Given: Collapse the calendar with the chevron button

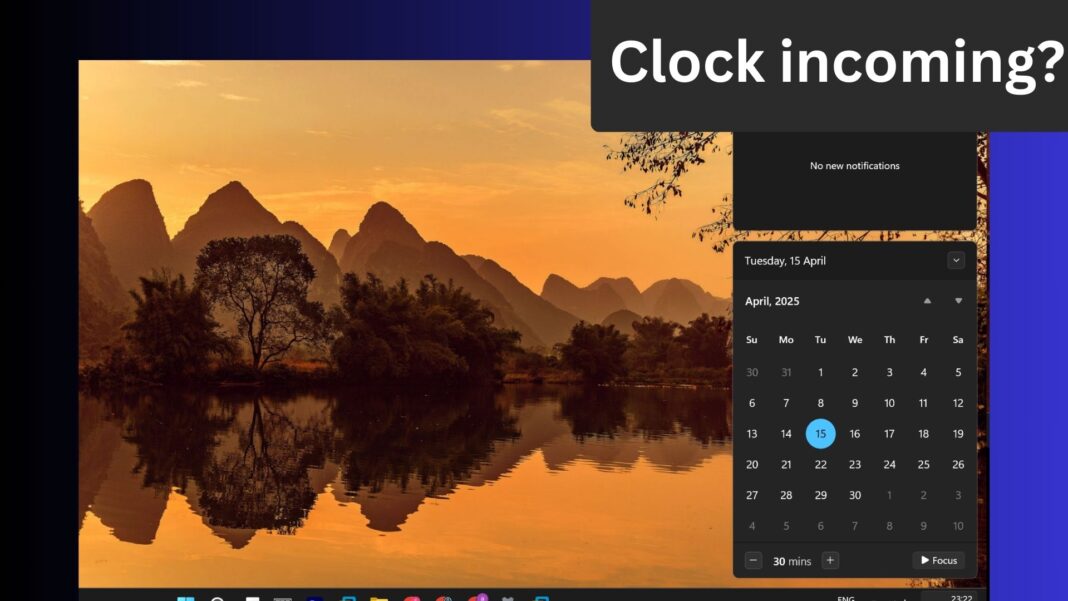Looking at the screenshot, I should [956, 260].
